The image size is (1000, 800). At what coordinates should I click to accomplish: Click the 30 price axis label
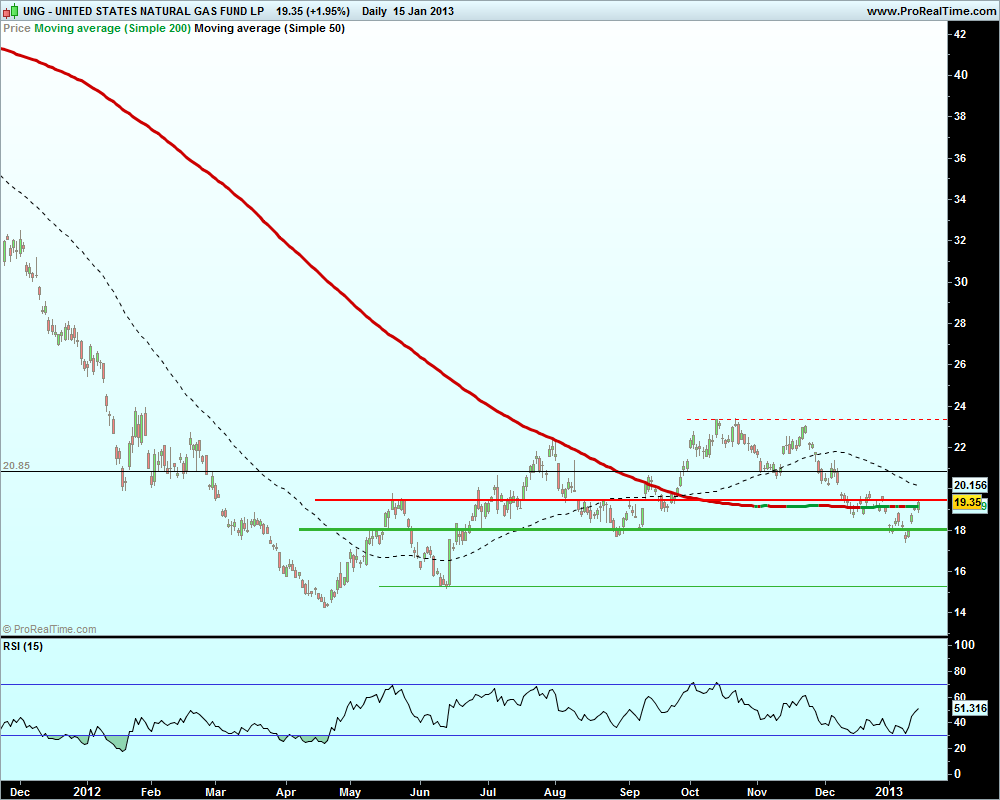[x=960, y=282]
